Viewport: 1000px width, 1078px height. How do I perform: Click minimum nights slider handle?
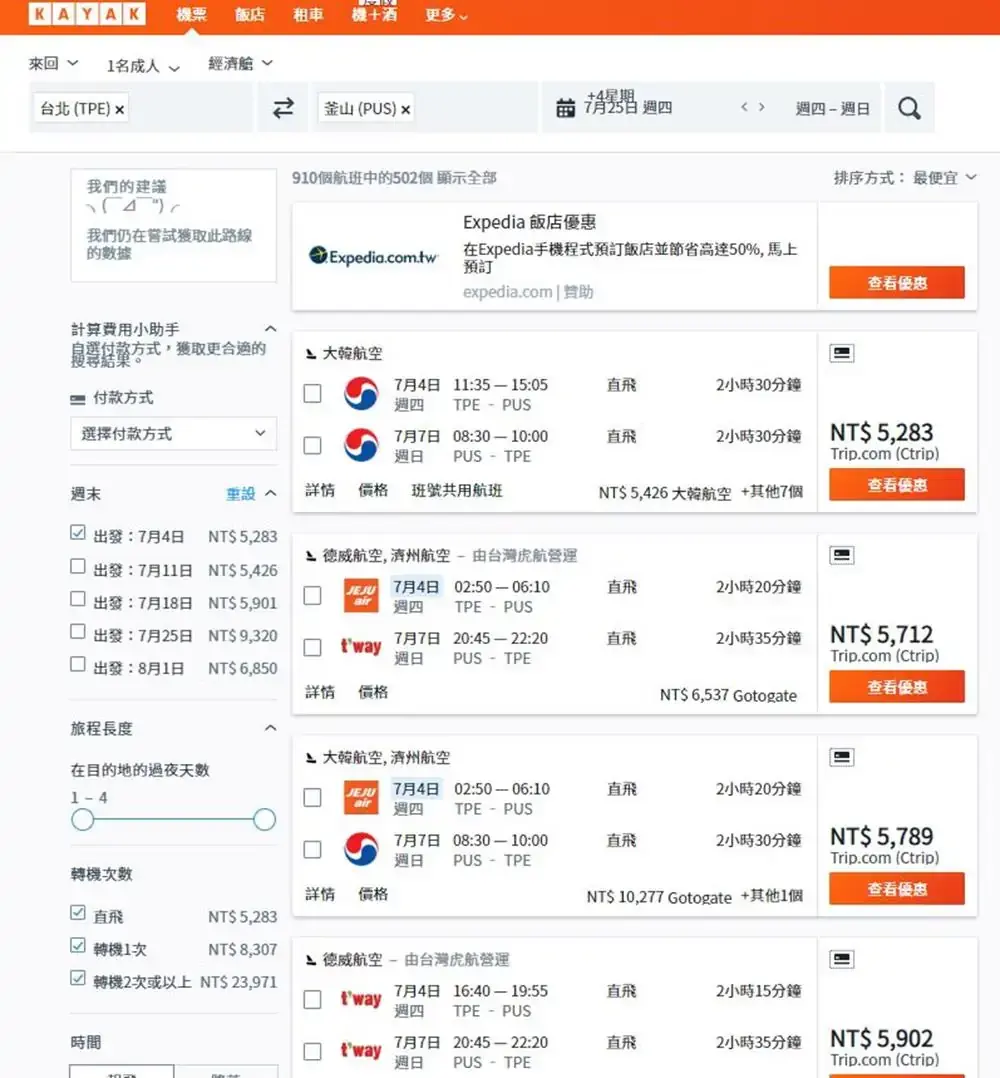82,820
